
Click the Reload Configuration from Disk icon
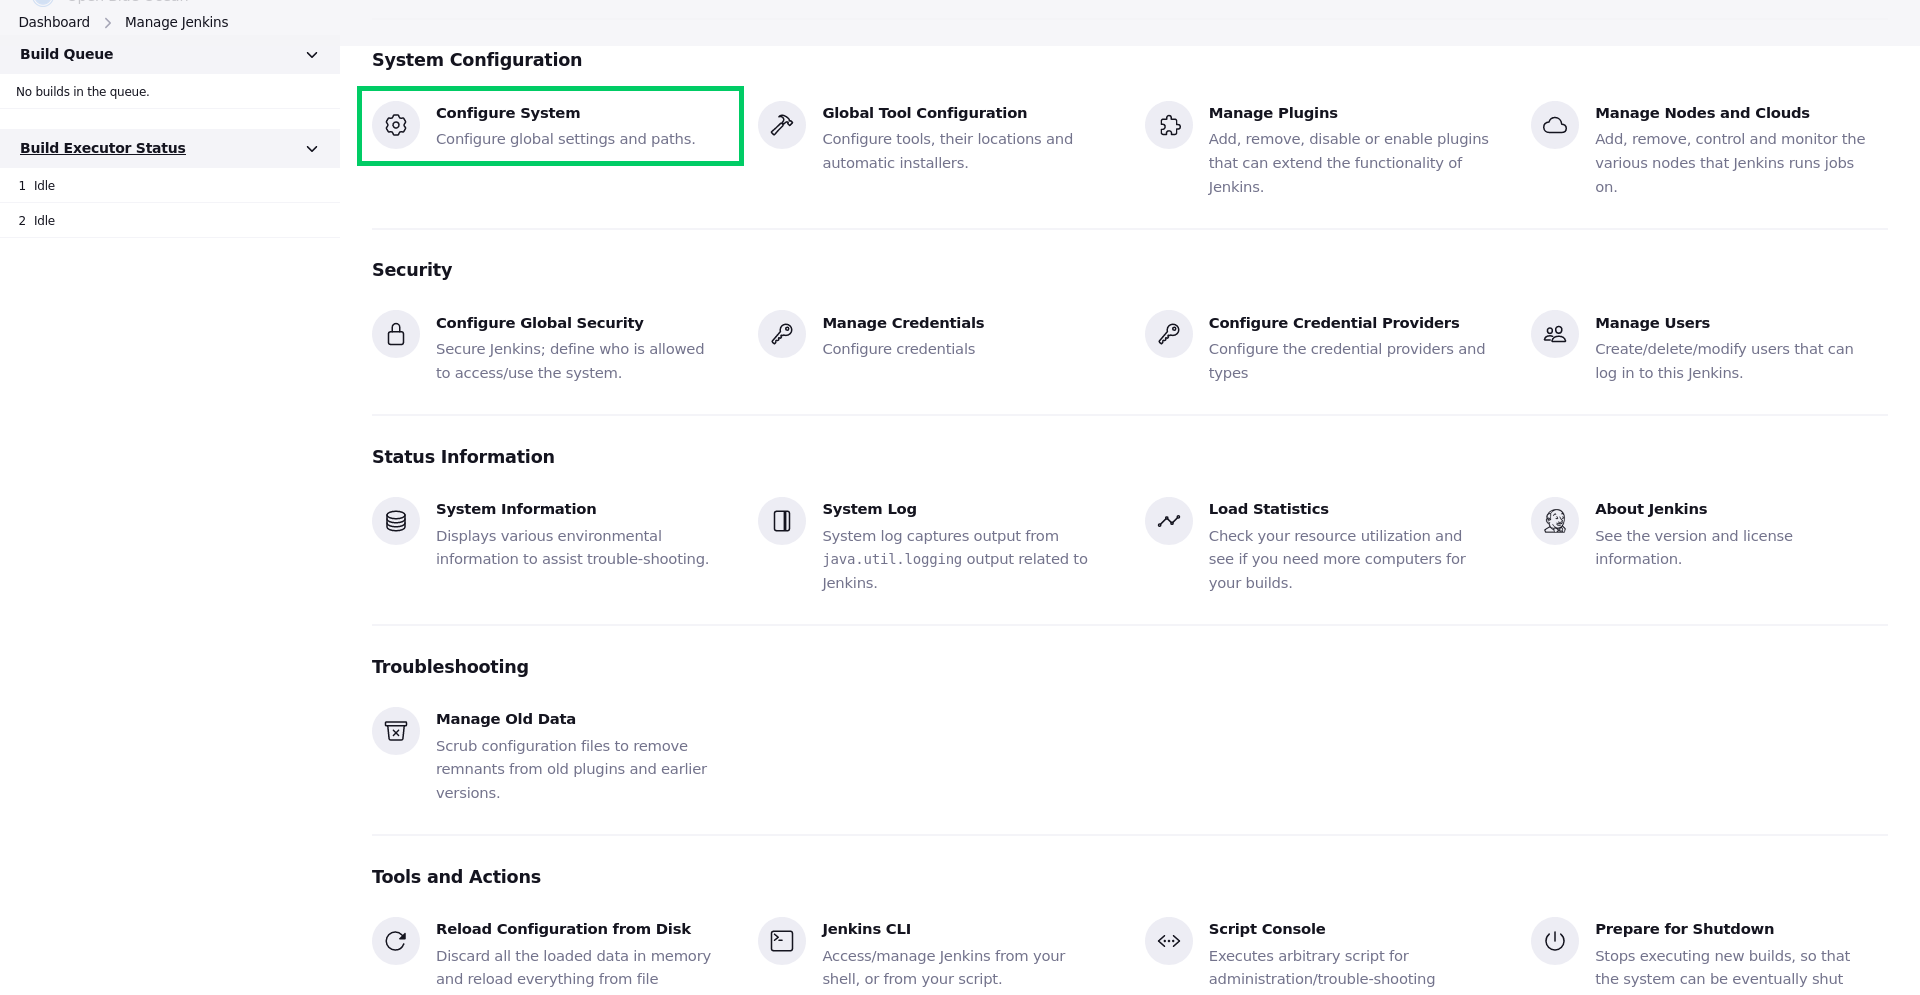[396, 941]
